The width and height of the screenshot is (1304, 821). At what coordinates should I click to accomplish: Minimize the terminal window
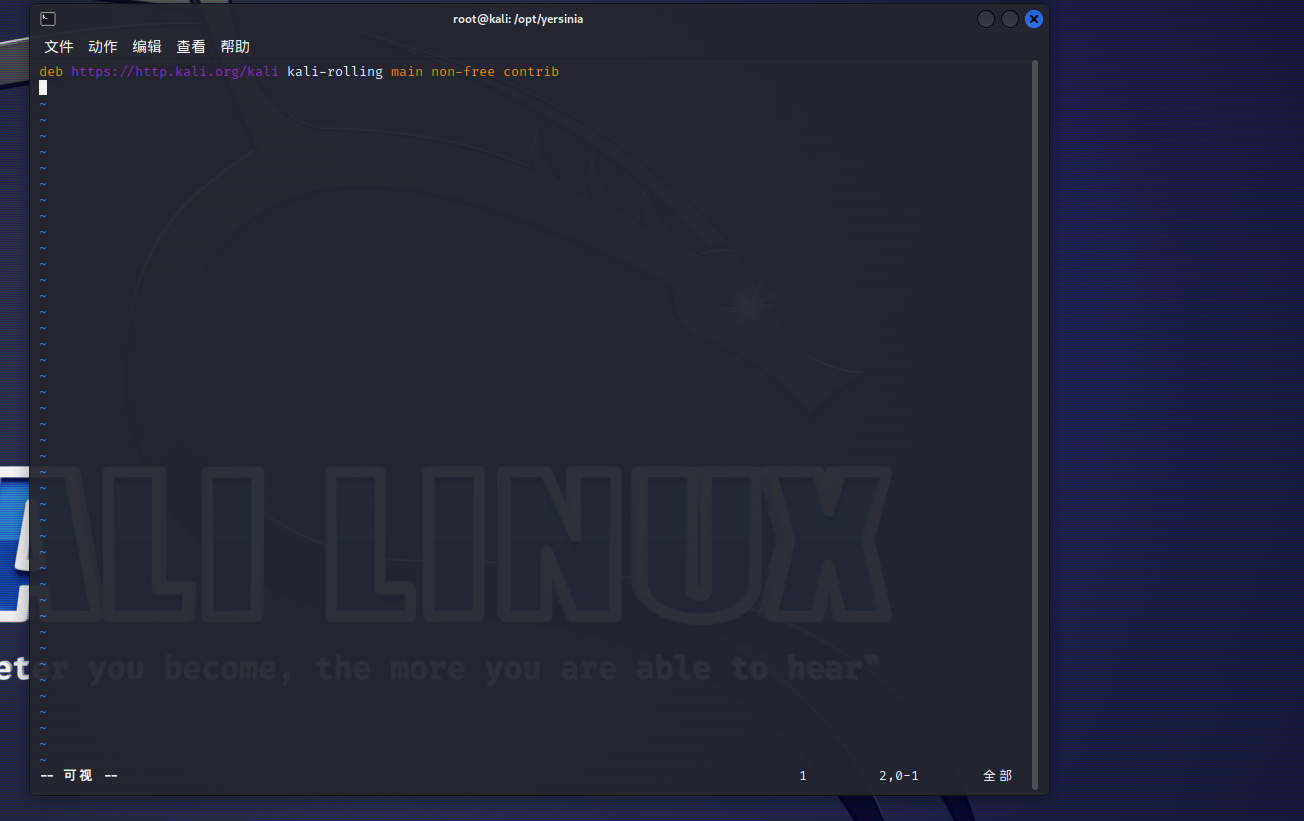(x=986, y=19)
